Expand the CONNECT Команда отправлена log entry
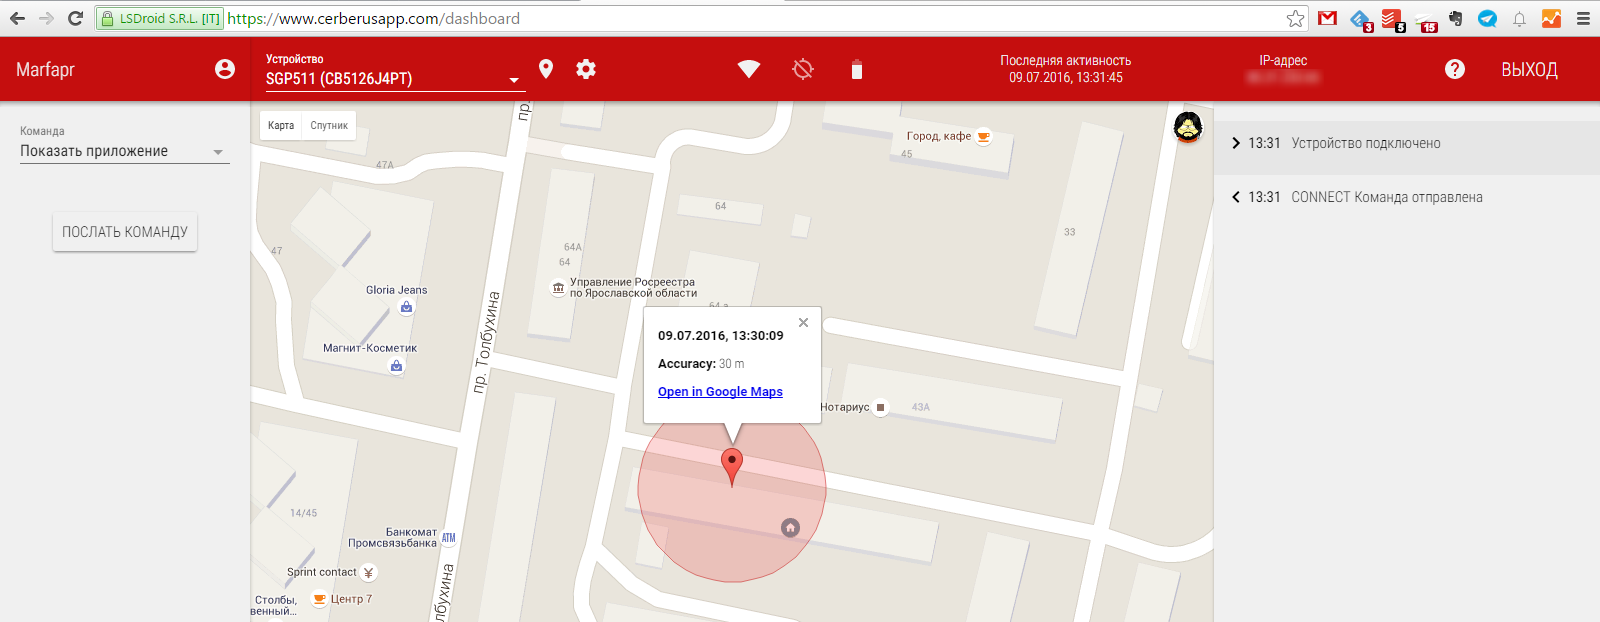Screen dimensions: 1600x622 pos(1407,197)
